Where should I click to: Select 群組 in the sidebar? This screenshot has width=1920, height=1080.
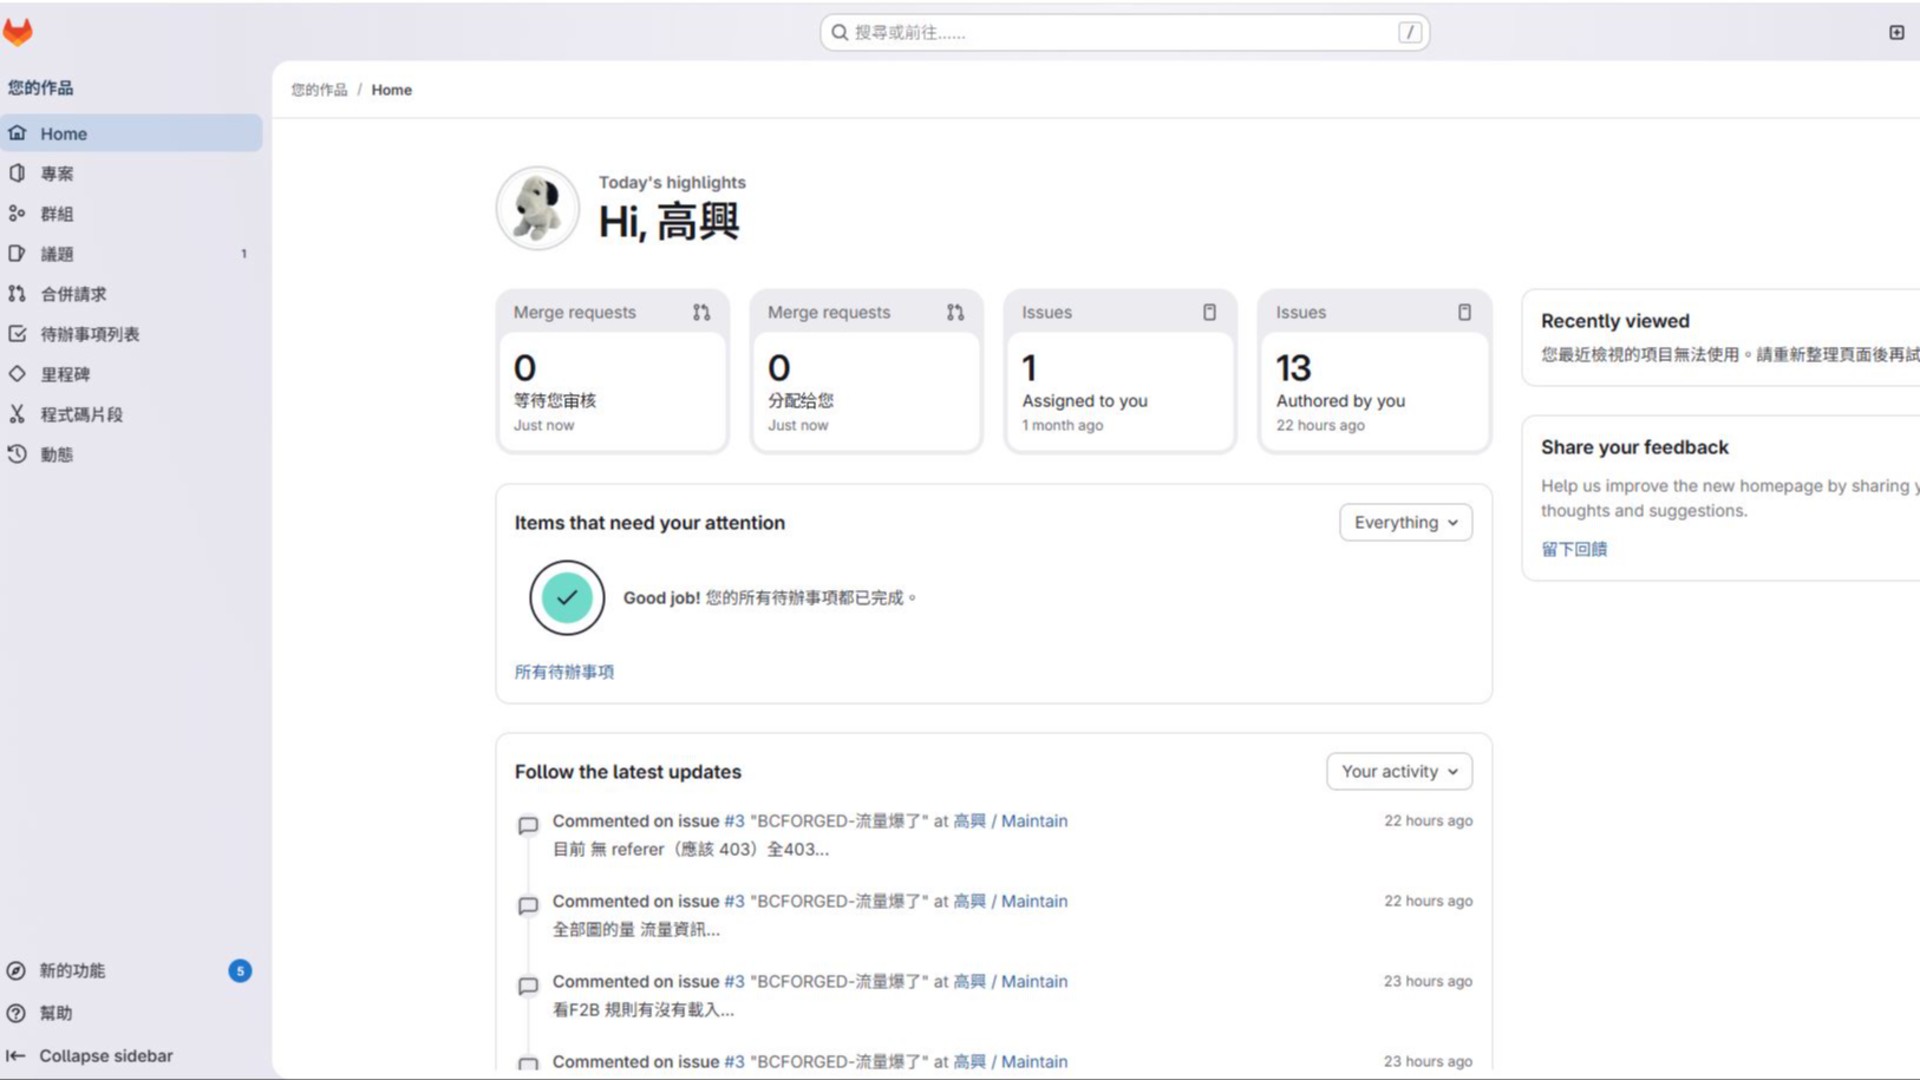57,213
